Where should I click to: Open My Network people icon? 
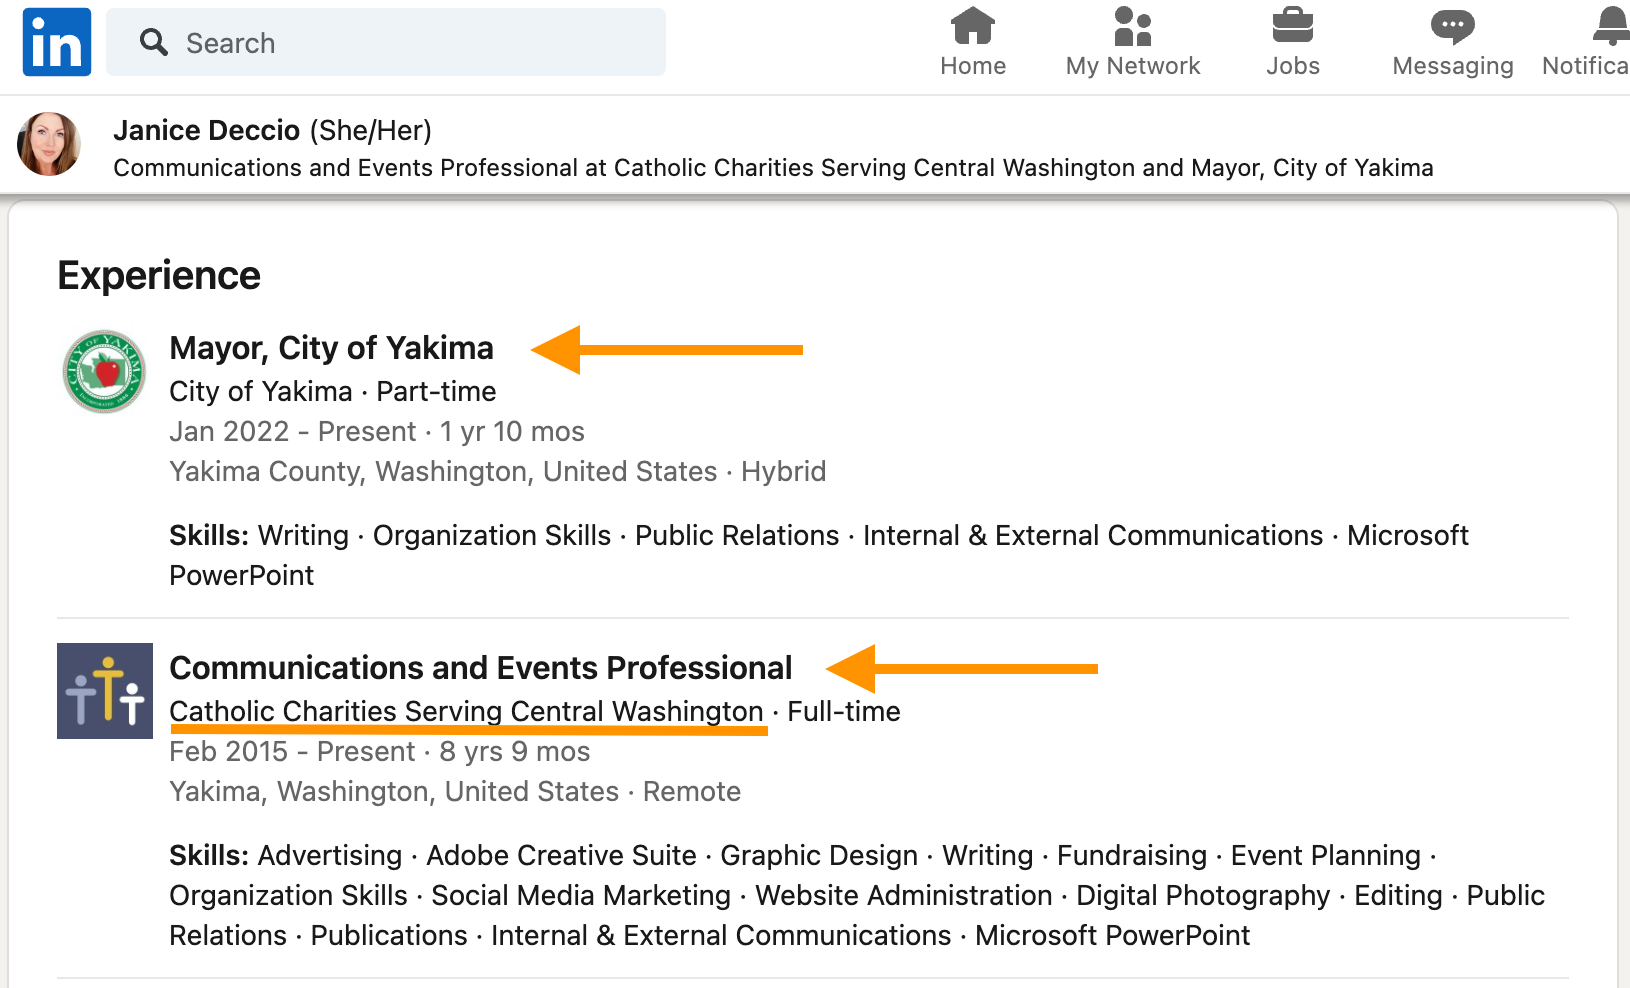coord(1132,26)
